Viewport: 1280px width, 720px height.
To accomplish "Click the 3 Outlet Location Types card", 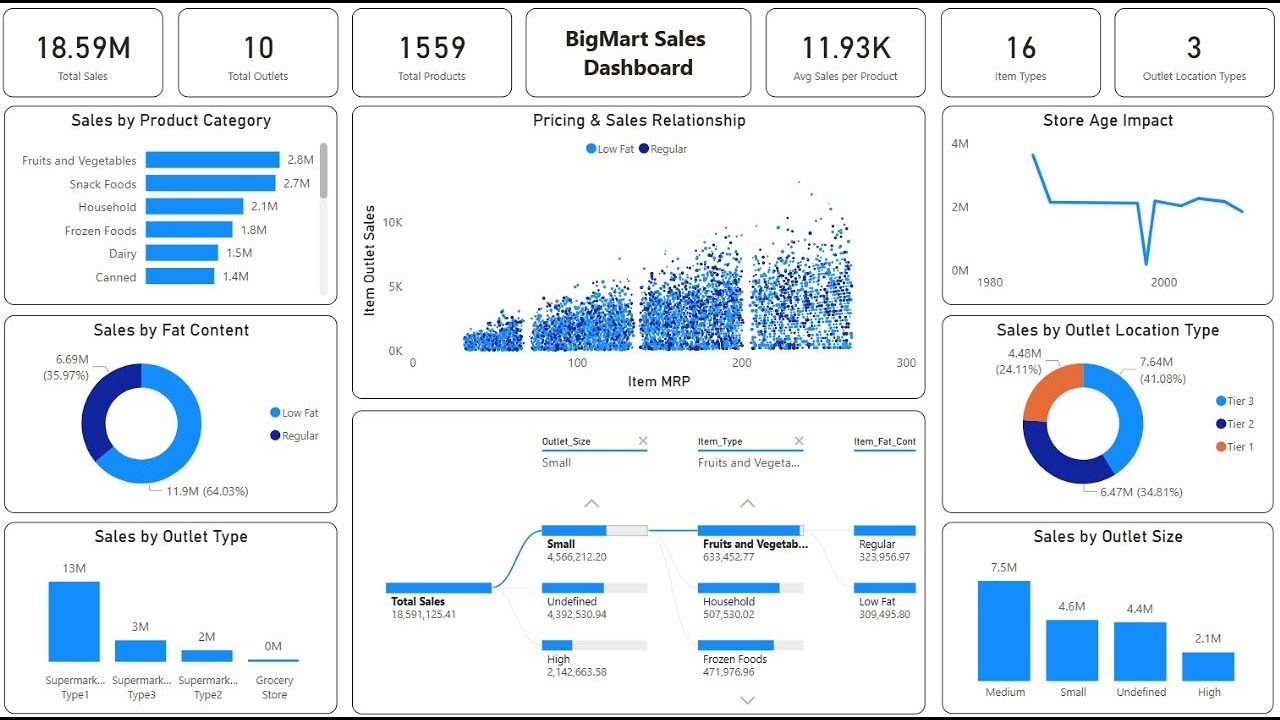I will tap(1194, 53).
